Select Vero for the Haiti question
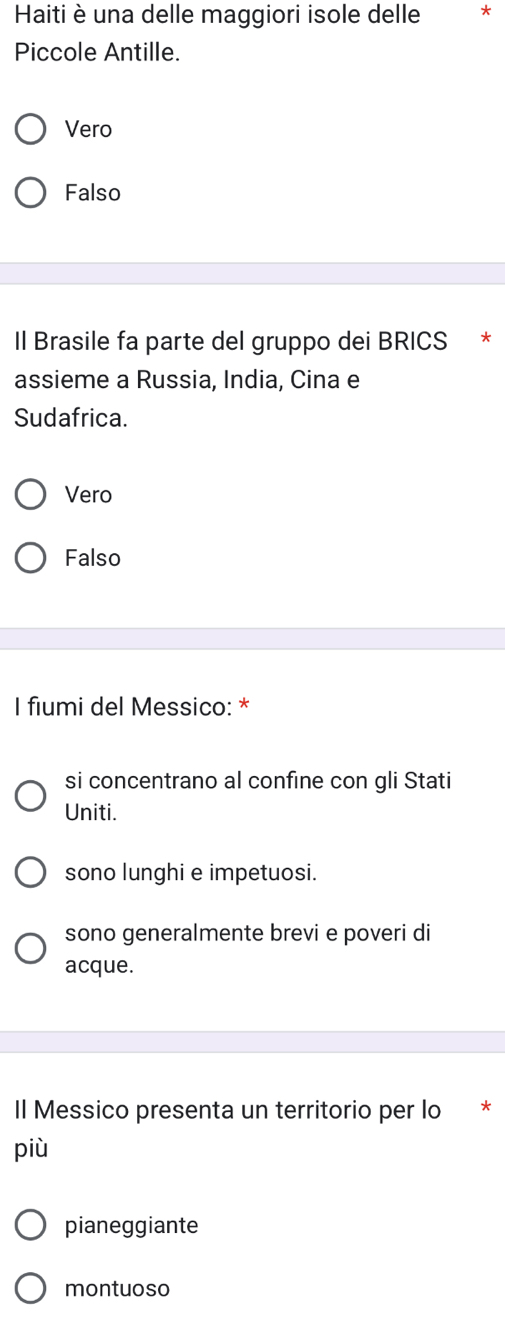The width and height of the screenshot is (505, 1331). point(31,130)
